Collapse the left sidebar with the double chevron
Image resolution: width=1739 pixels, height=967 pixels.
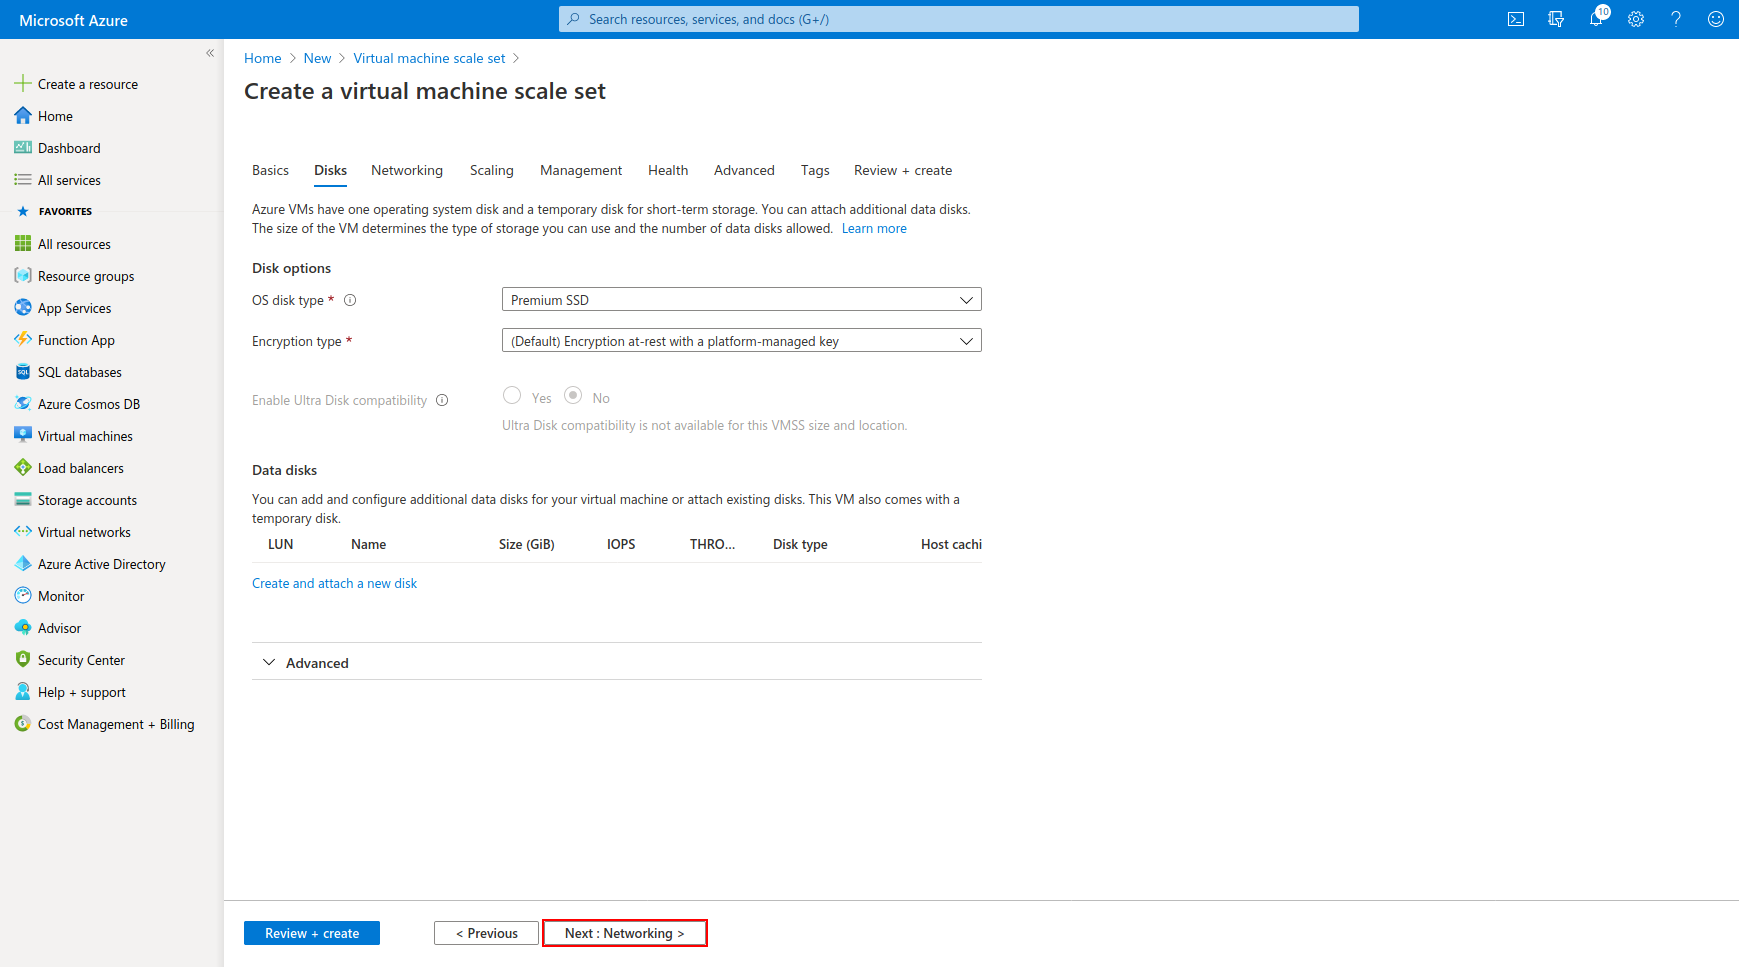(x=210, y=53)
